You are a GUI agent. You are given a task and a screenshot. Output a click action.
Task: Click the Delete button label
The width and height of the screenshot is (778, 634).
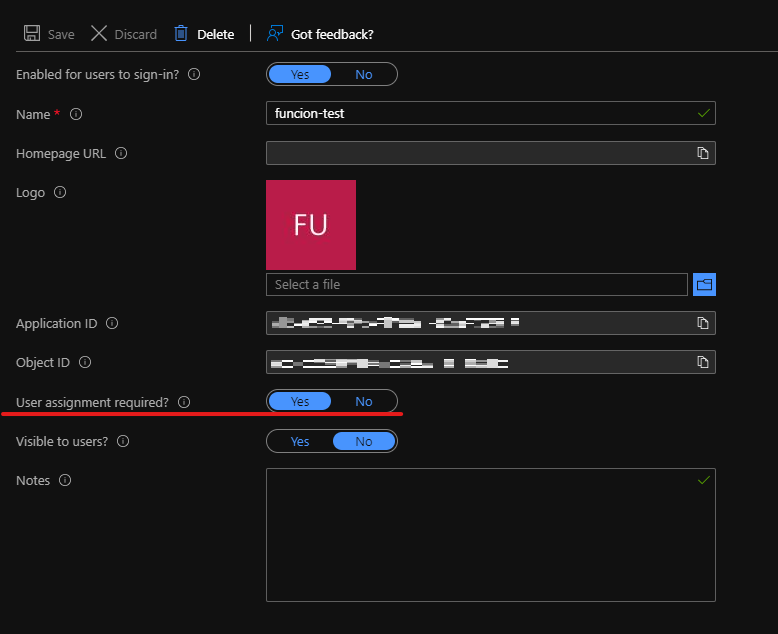[x=215, y=34]
